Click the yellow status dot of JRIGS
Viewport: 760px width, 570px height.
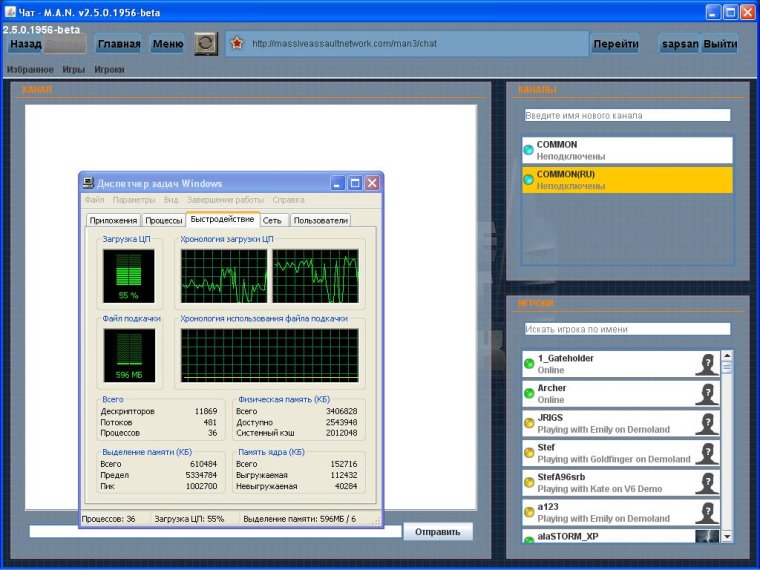click(x=529, y=423)
